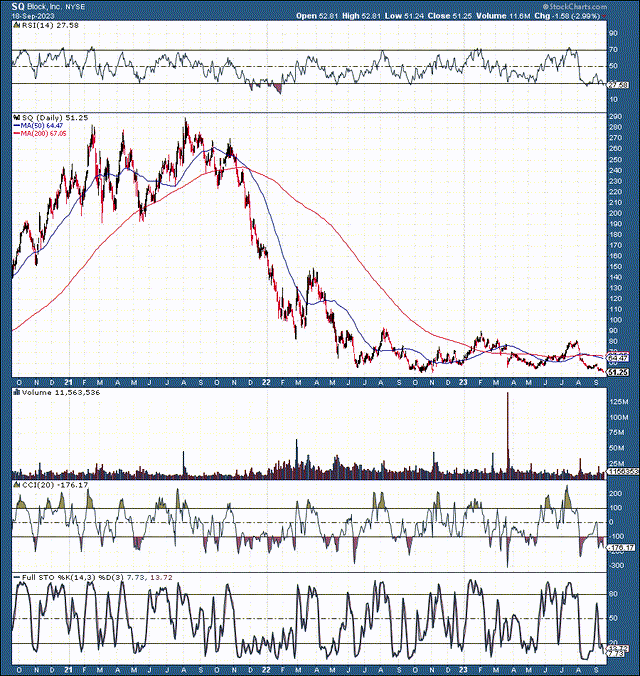
Task: Click the 'Block, Inc.' company name
Action: click(45, 7)
